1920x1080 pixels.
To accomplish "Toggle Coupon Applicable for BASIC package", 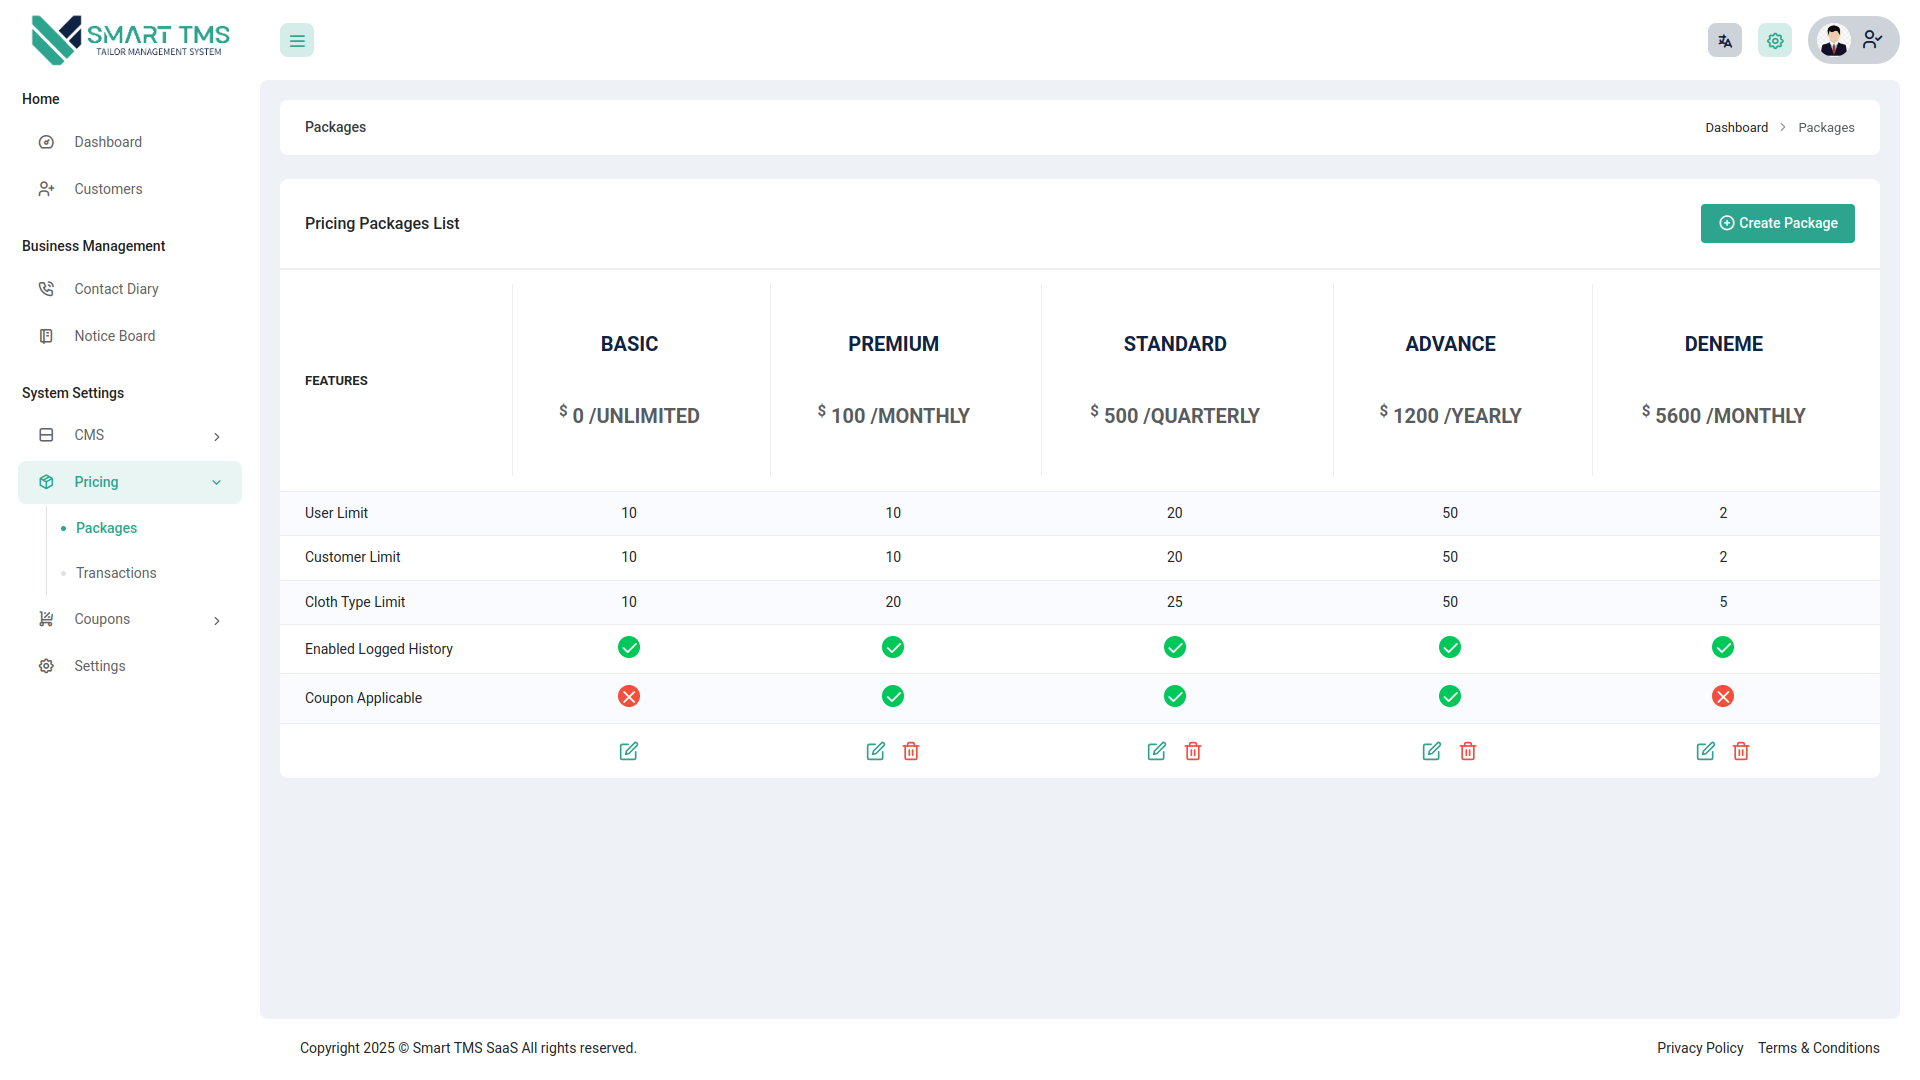I will 628,697.
